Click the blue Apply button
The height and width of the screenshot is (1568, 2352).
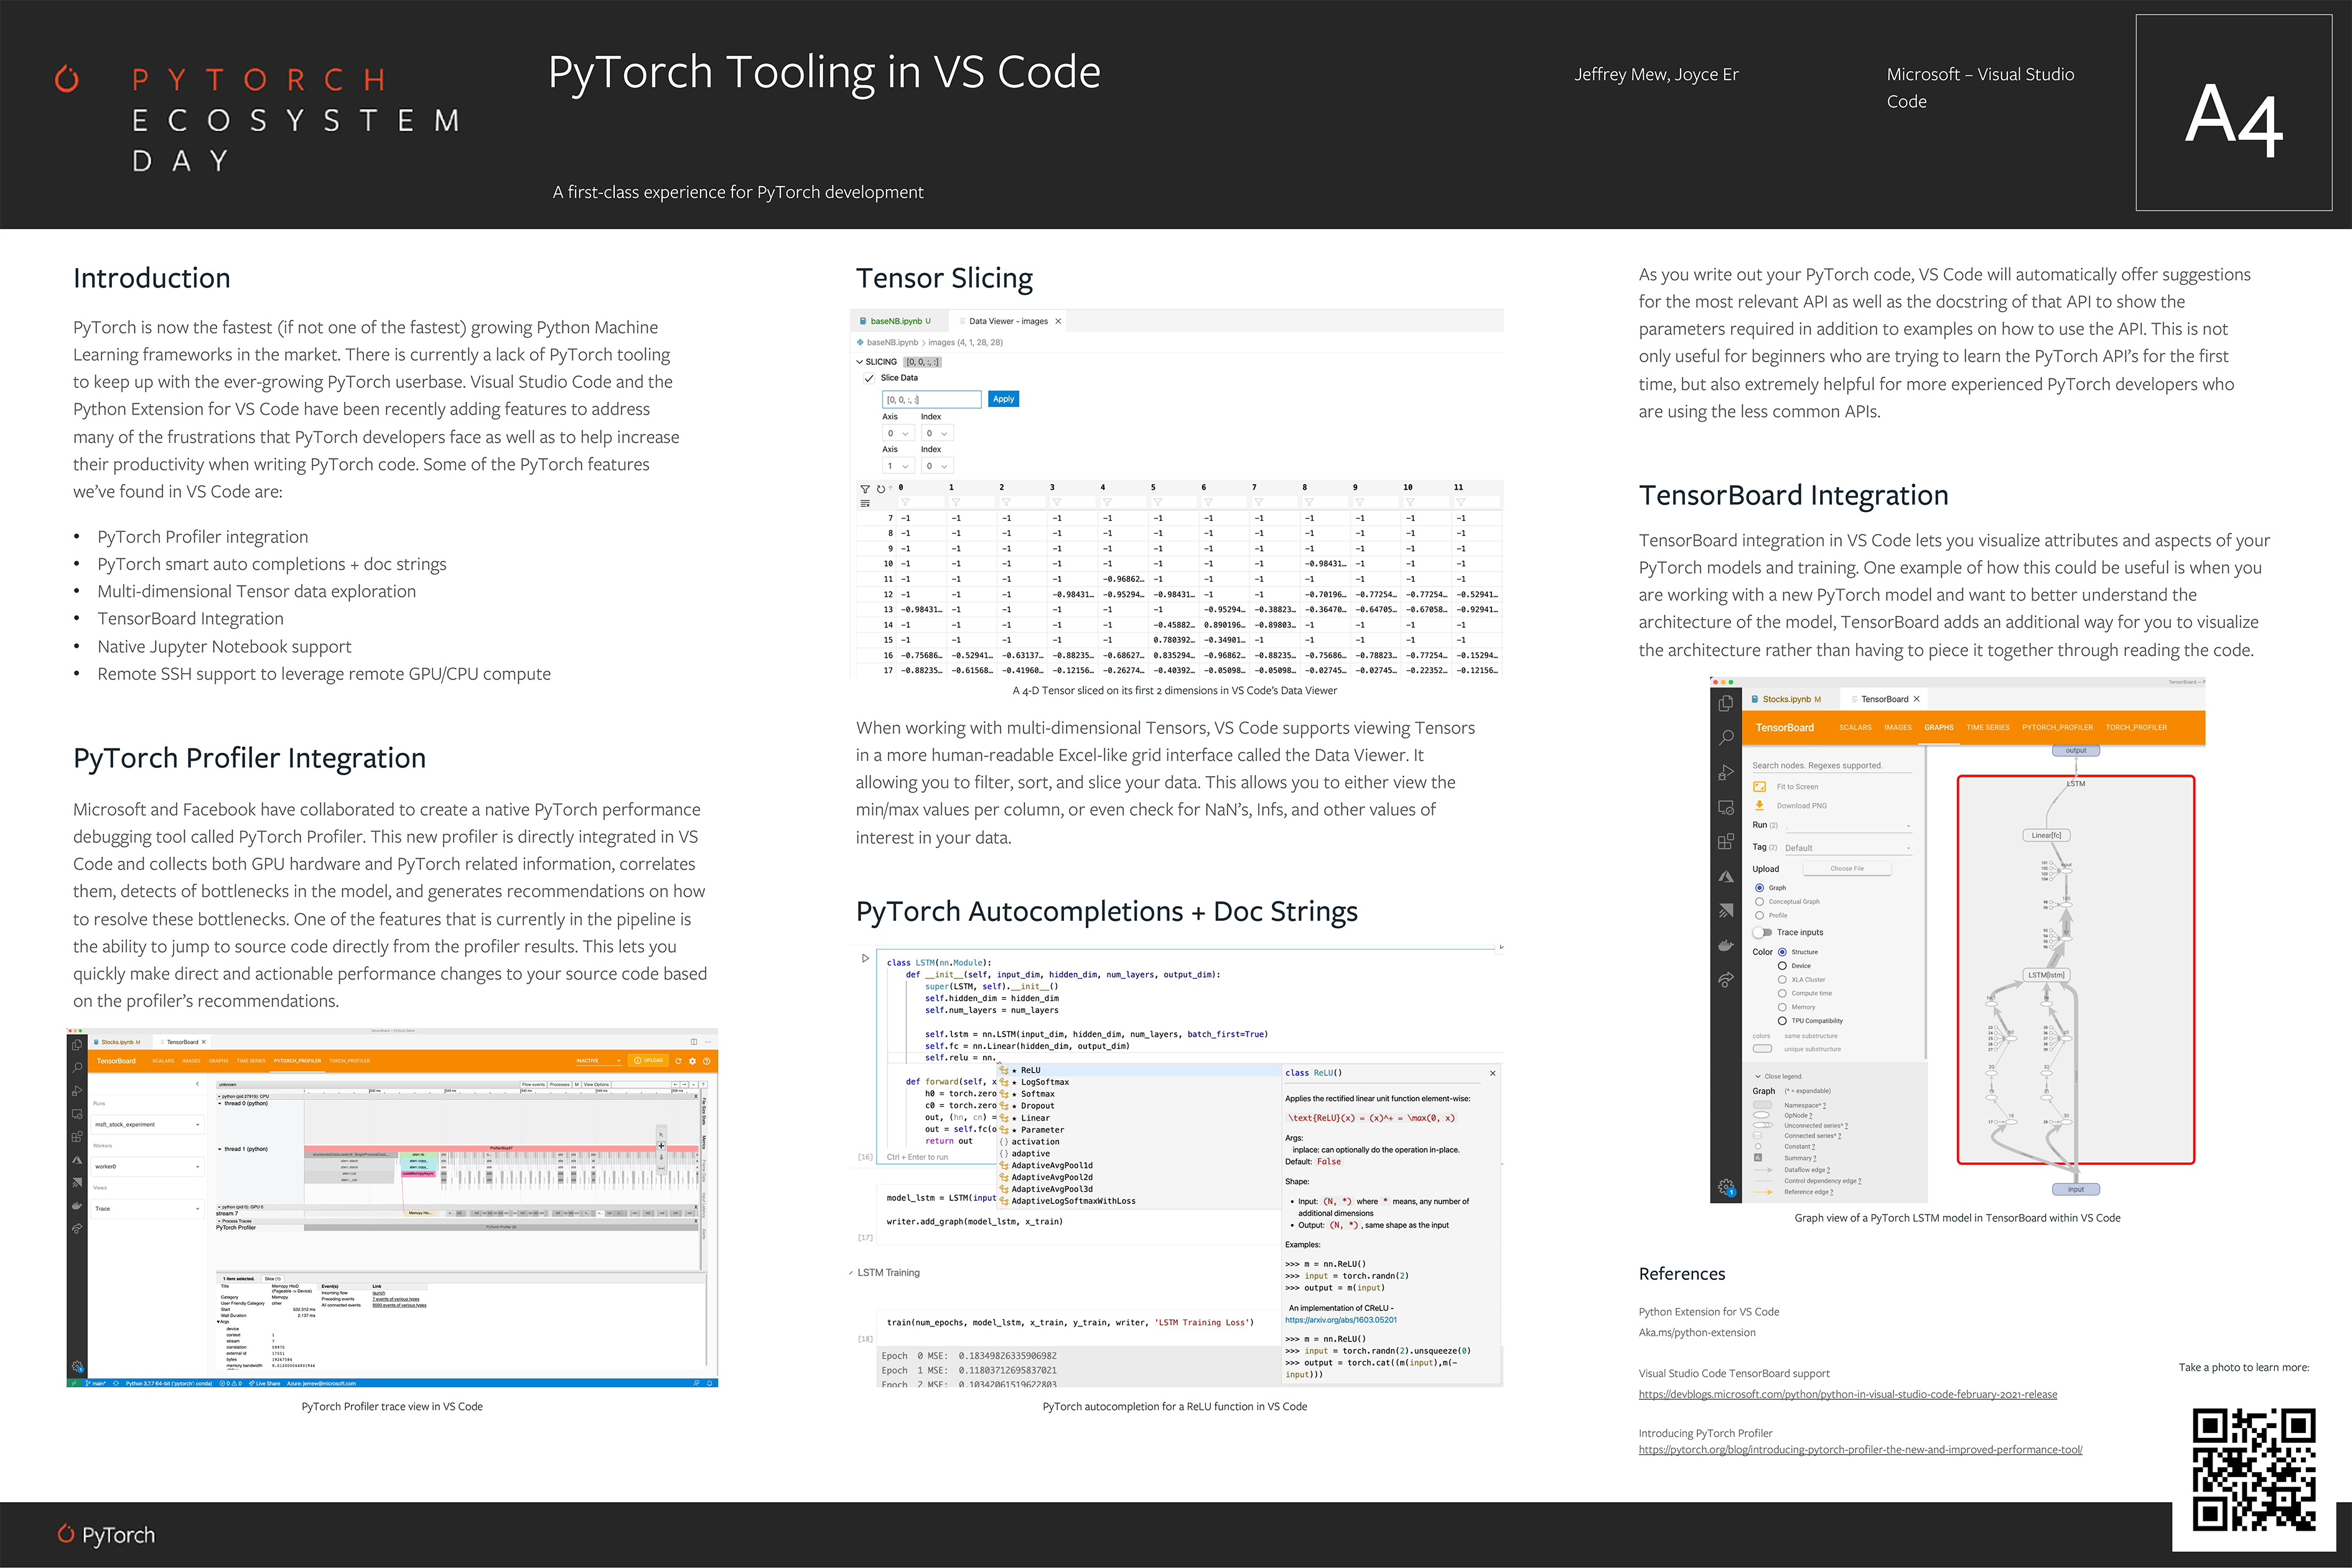tap(1003, 399)
